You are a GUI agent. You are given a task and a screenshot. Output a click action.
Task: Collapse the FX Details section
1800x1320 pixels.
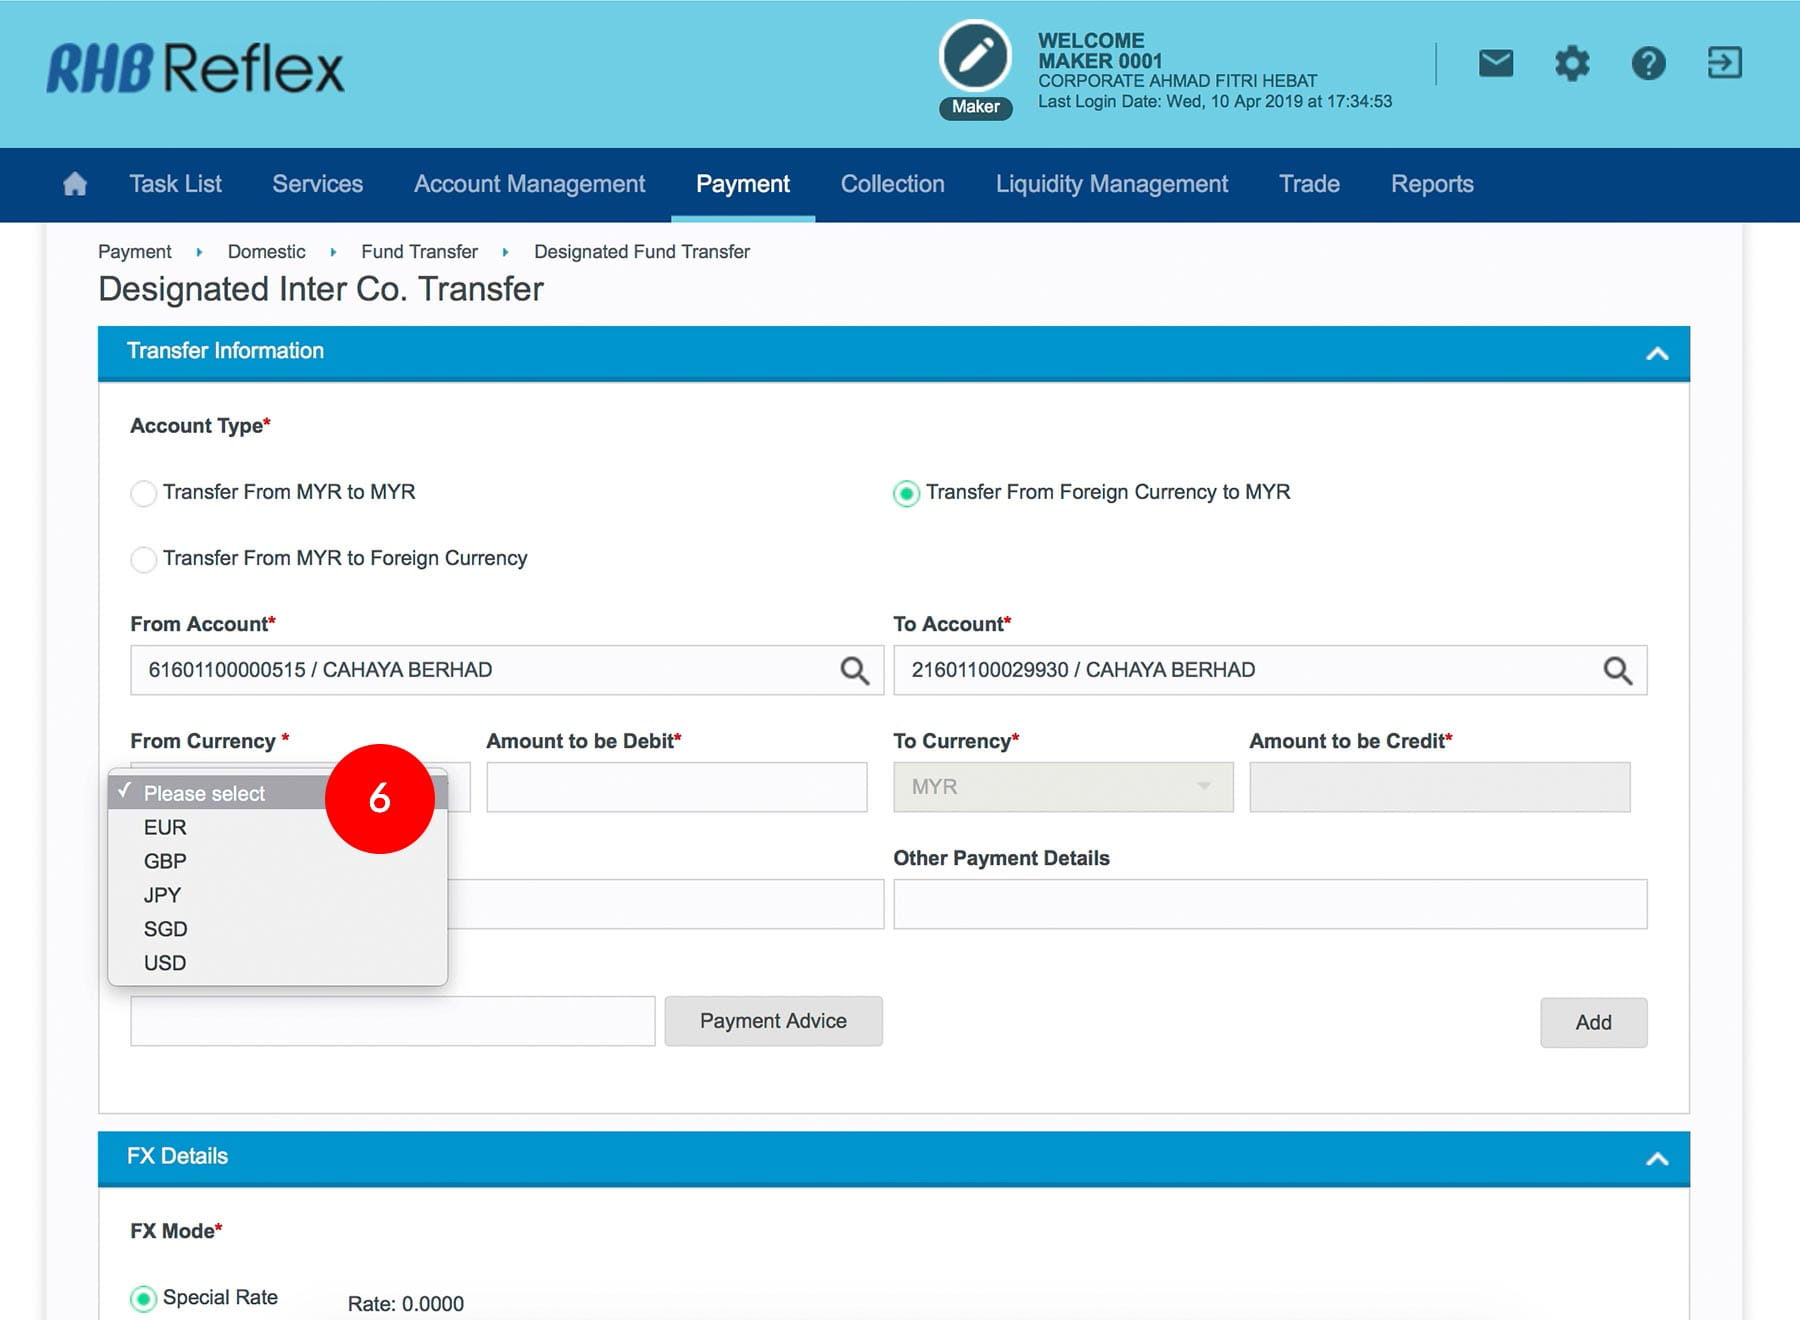1657,1158
